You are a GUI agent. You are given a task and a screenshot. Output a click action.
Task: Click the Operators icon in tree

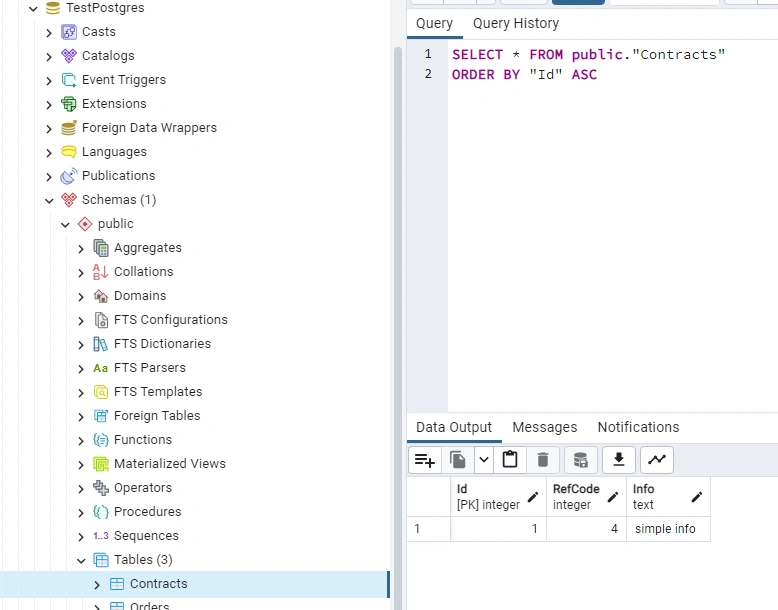[x=101, y=487]
